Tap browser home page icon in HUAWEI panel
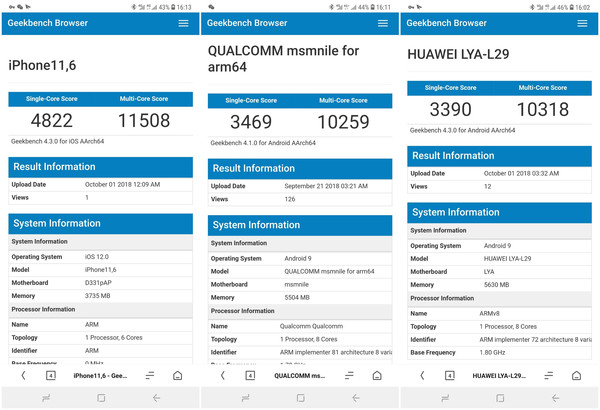The width and height of the screenshot is (600, 410). pyautogui.click(x=576, y=376)
